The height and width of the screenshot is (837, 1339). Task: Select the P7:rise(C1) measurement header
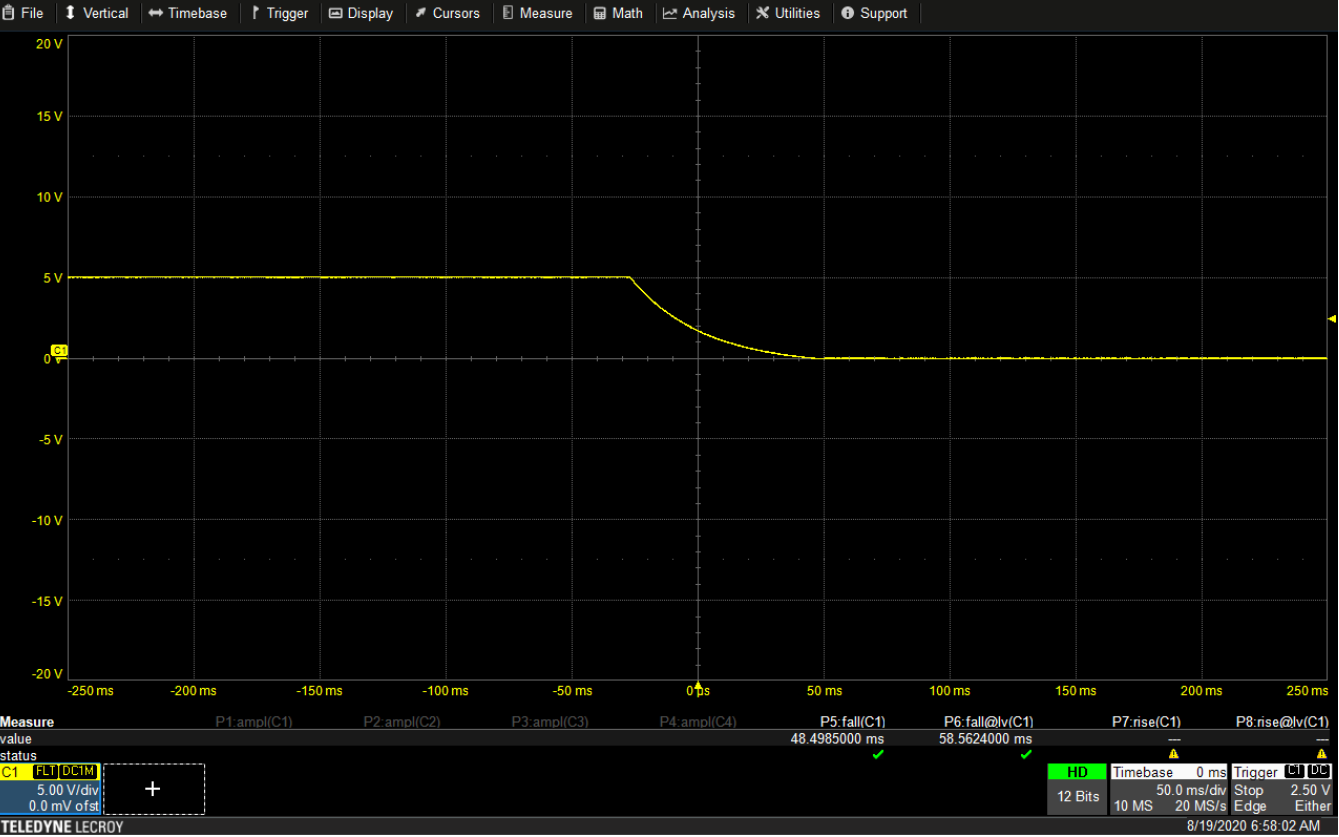1146,722
